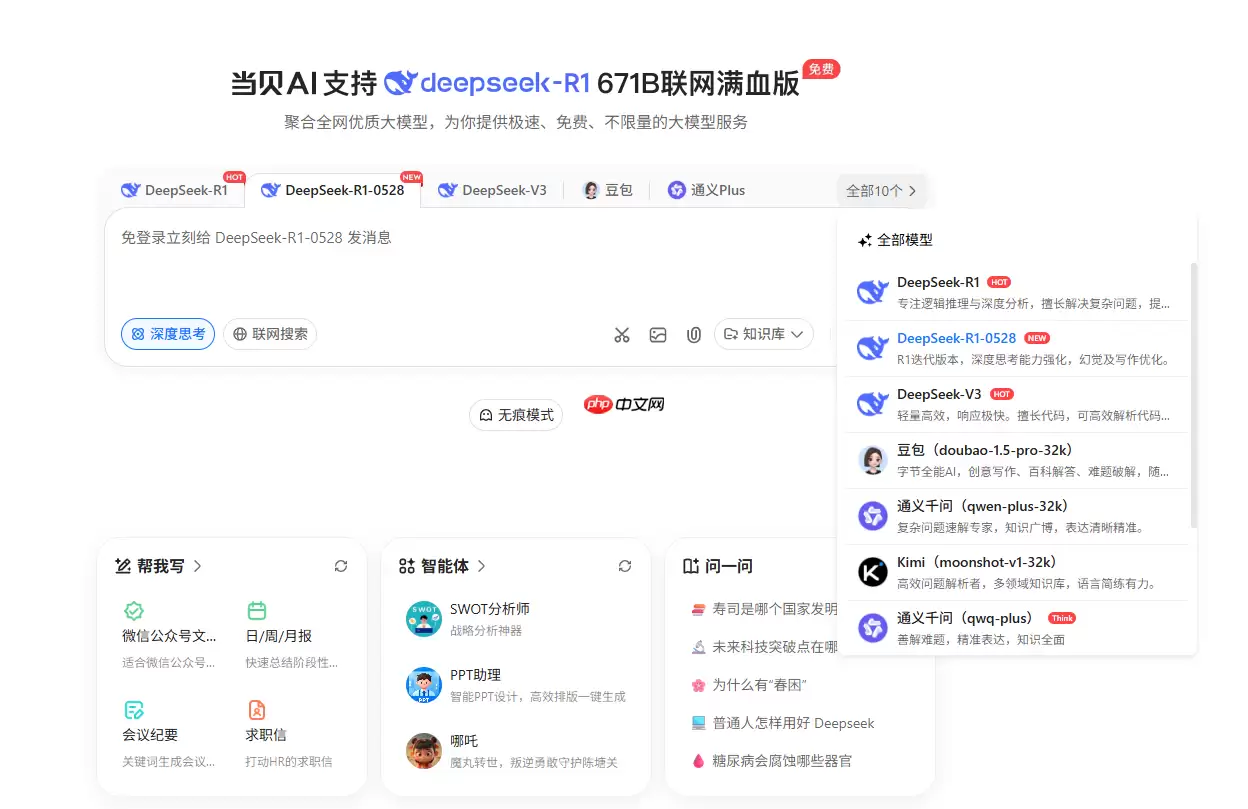This screenshot has height=809, width=1248.
Task: Expand the 帮我写 section
Action: 161,565
